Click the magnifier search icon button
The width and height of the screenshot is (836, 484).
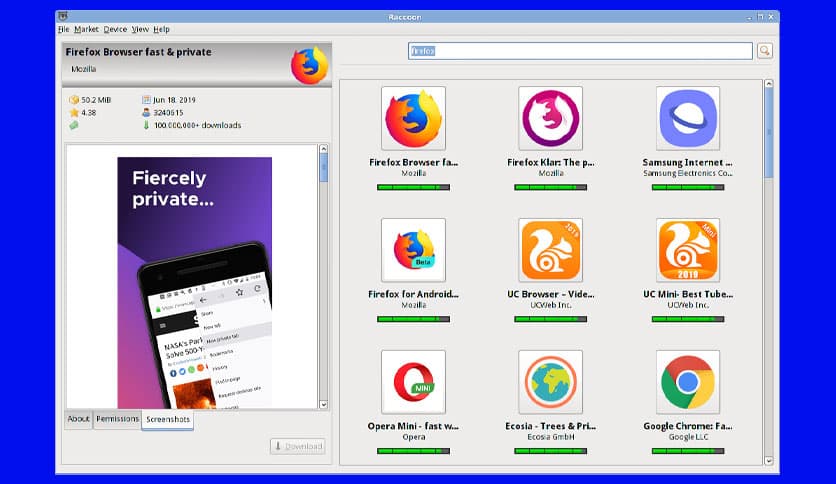tap(765, 51)
